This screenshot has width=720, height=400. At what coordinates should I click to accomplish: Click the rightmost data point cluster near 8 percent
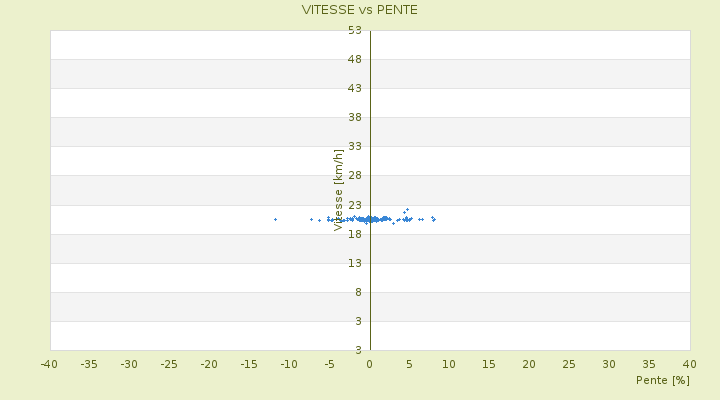tap(433, 219)
